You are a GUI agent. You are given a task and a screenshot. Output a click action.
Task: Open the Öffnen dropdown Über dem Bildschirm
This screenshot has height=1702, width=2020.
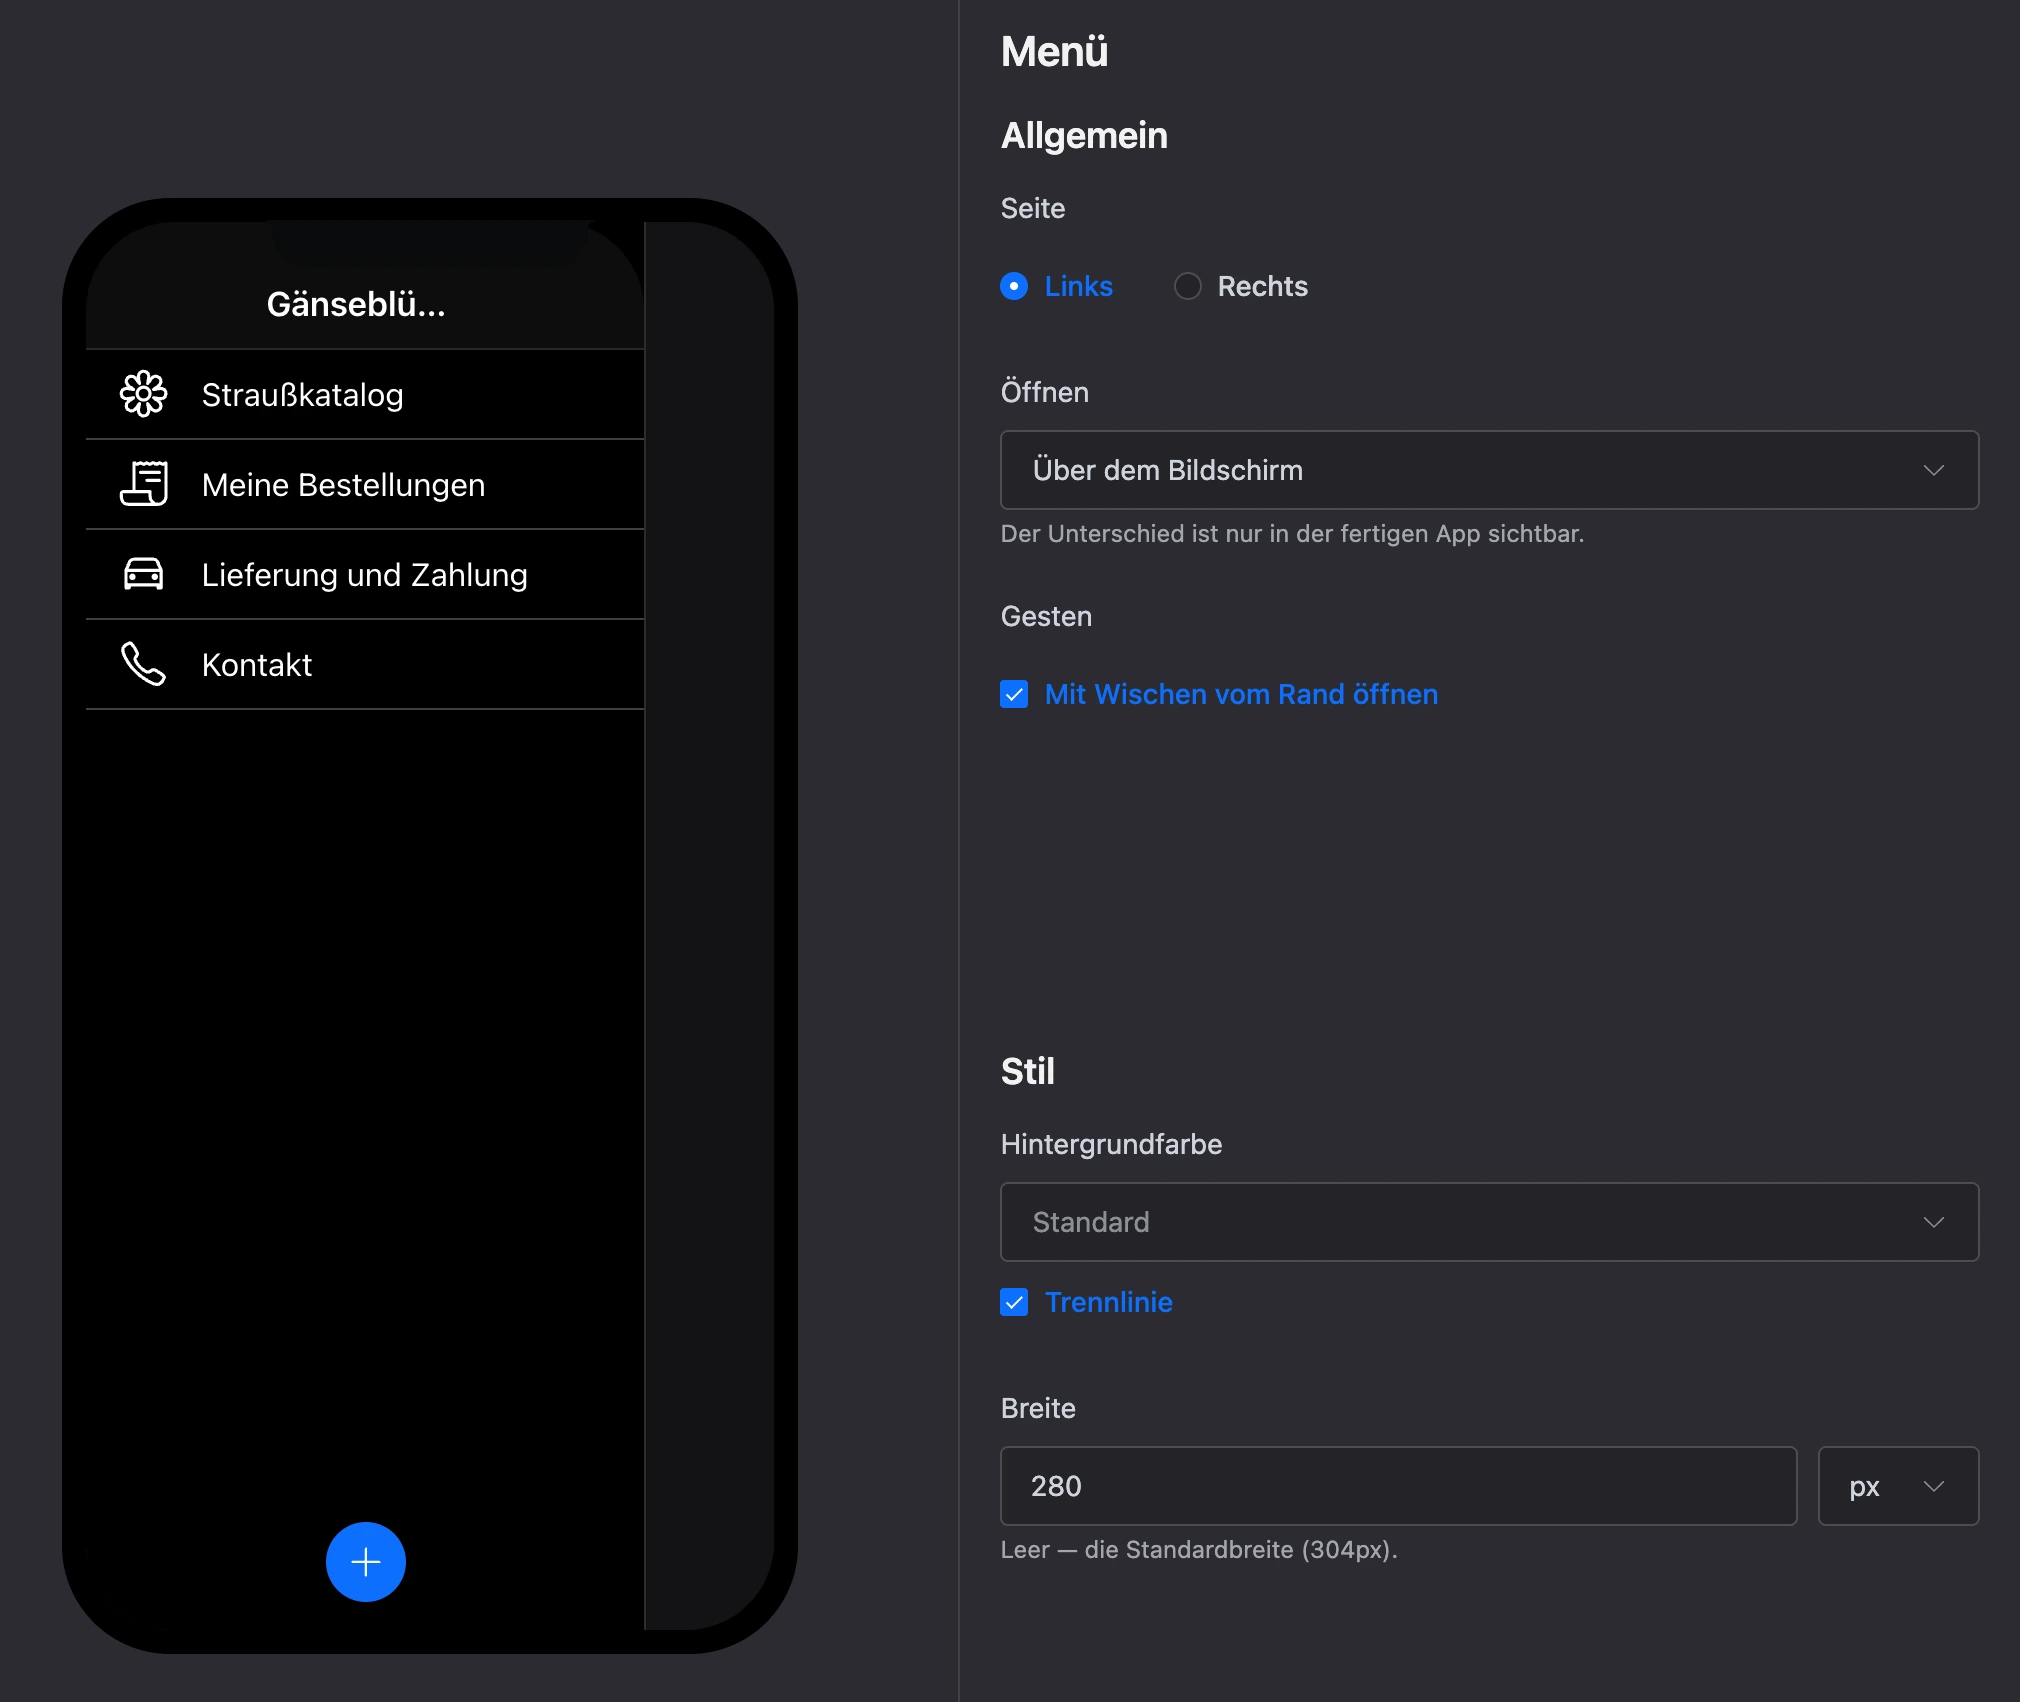point(1490,470)
